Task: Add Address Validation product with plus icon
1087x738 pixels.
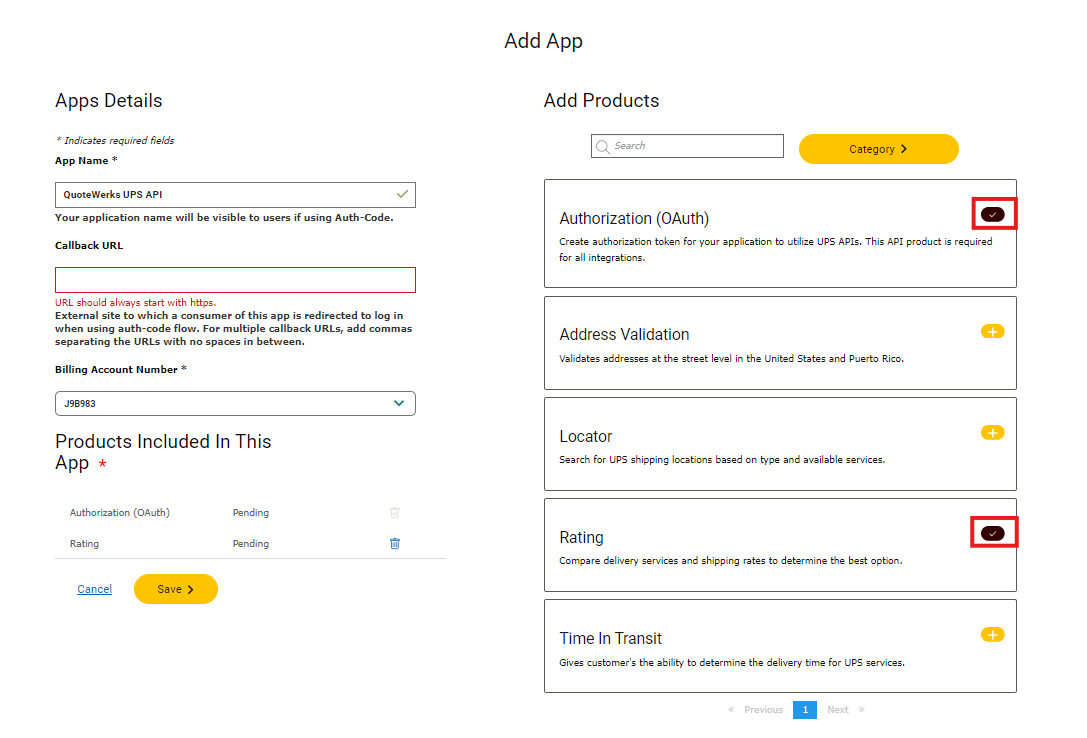Action: (992, 332)
